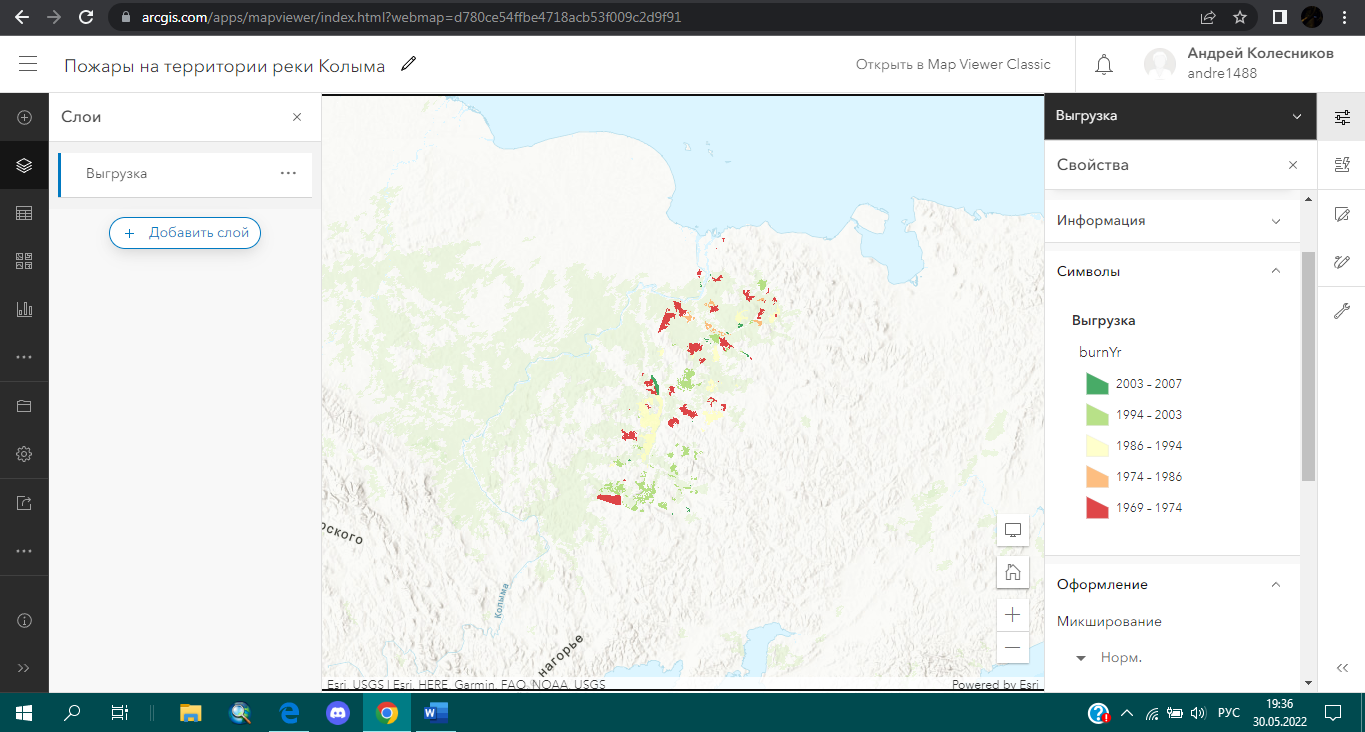Open the Properties settings icon on right toolbar
Screen dimensions: 1365x732
point(1342,117)
